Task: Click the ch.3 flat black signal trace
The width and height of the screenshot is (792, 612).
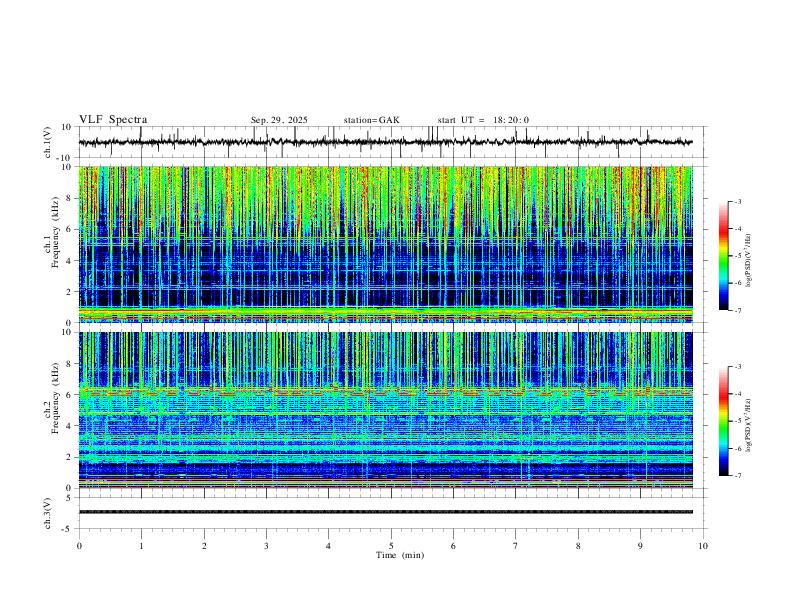Action: pos(385,512)
